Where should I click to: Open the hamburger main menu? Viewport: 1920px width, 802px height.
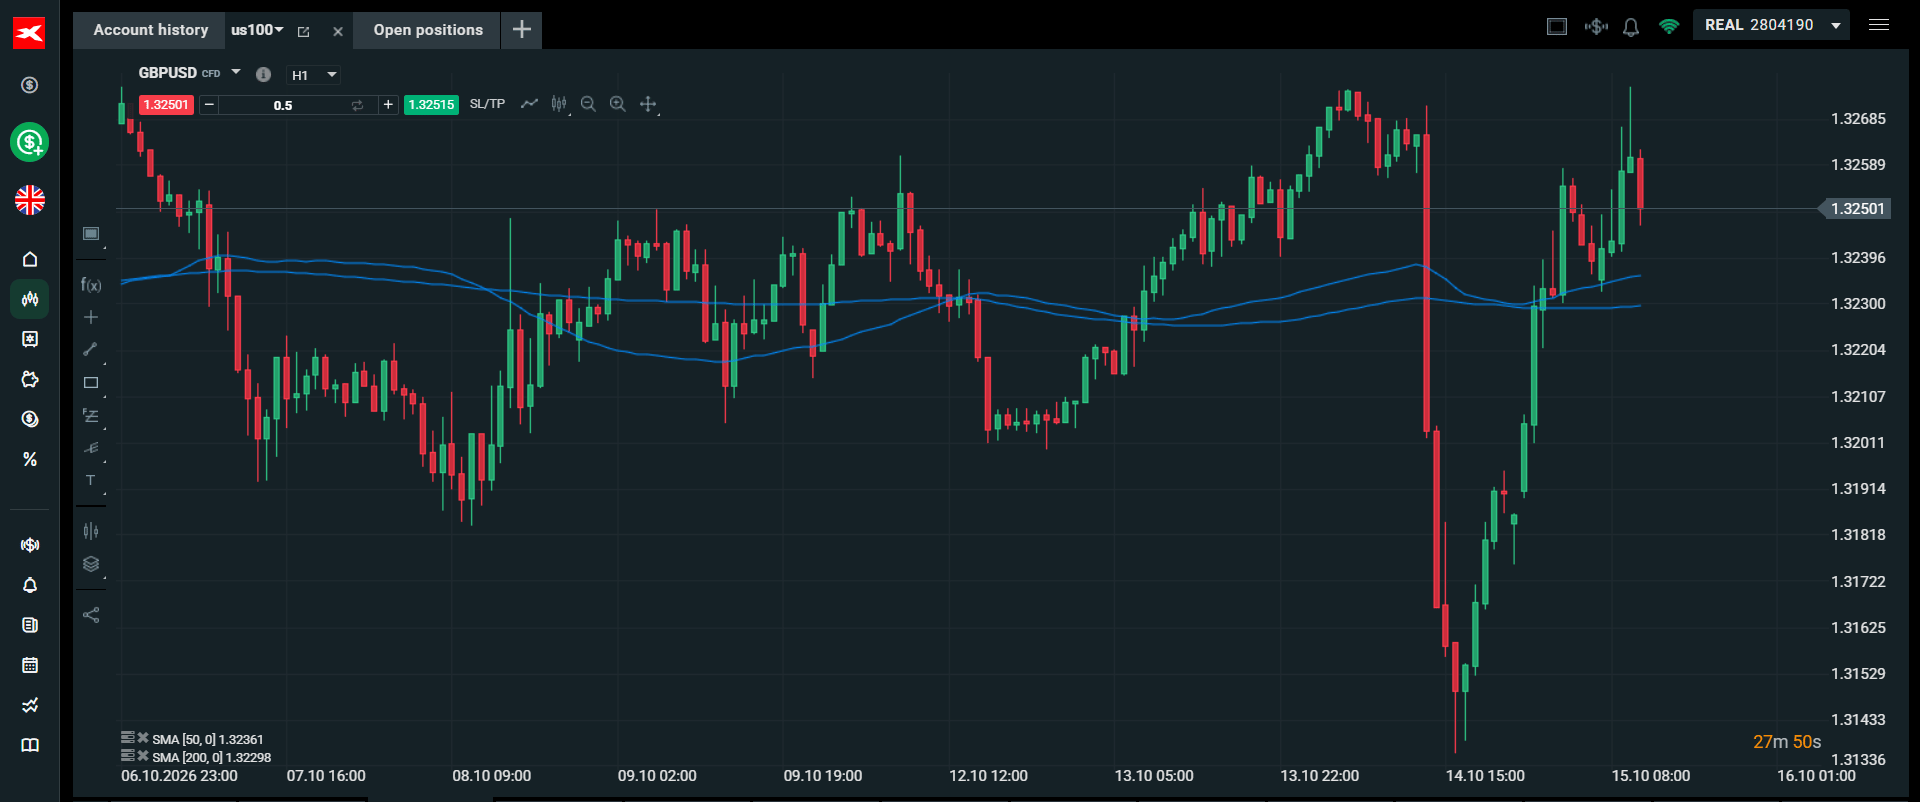[1879, 25]
